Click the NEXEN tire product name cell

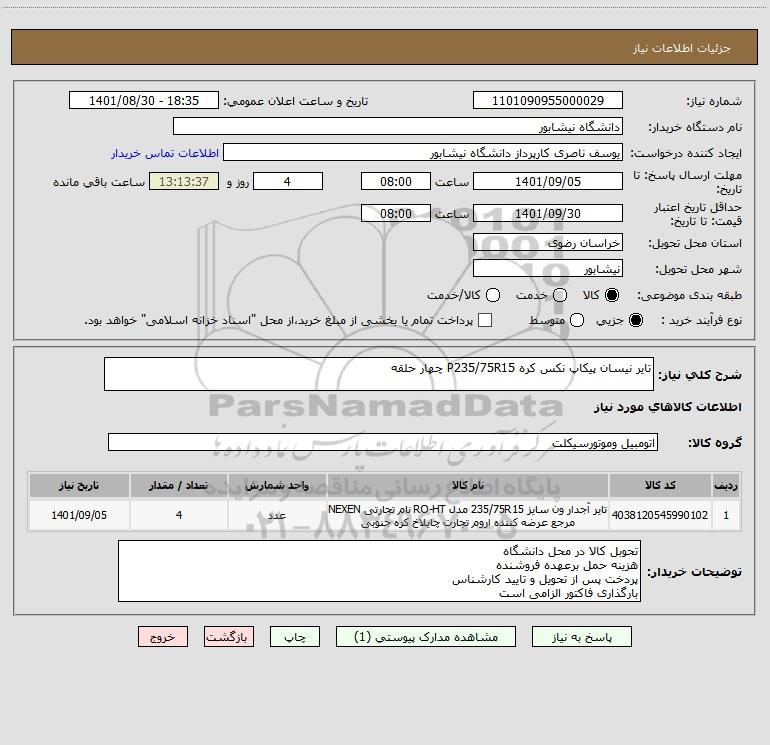click(x=468, y=515)
